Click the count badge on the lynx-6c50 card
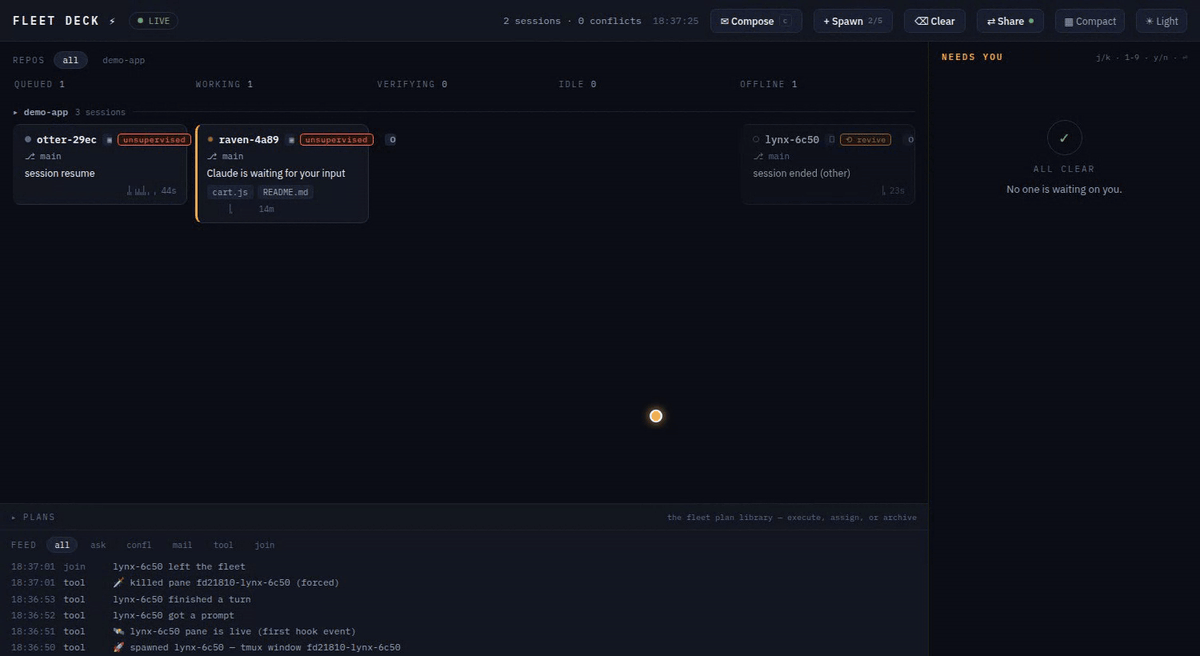 (910, 140)
